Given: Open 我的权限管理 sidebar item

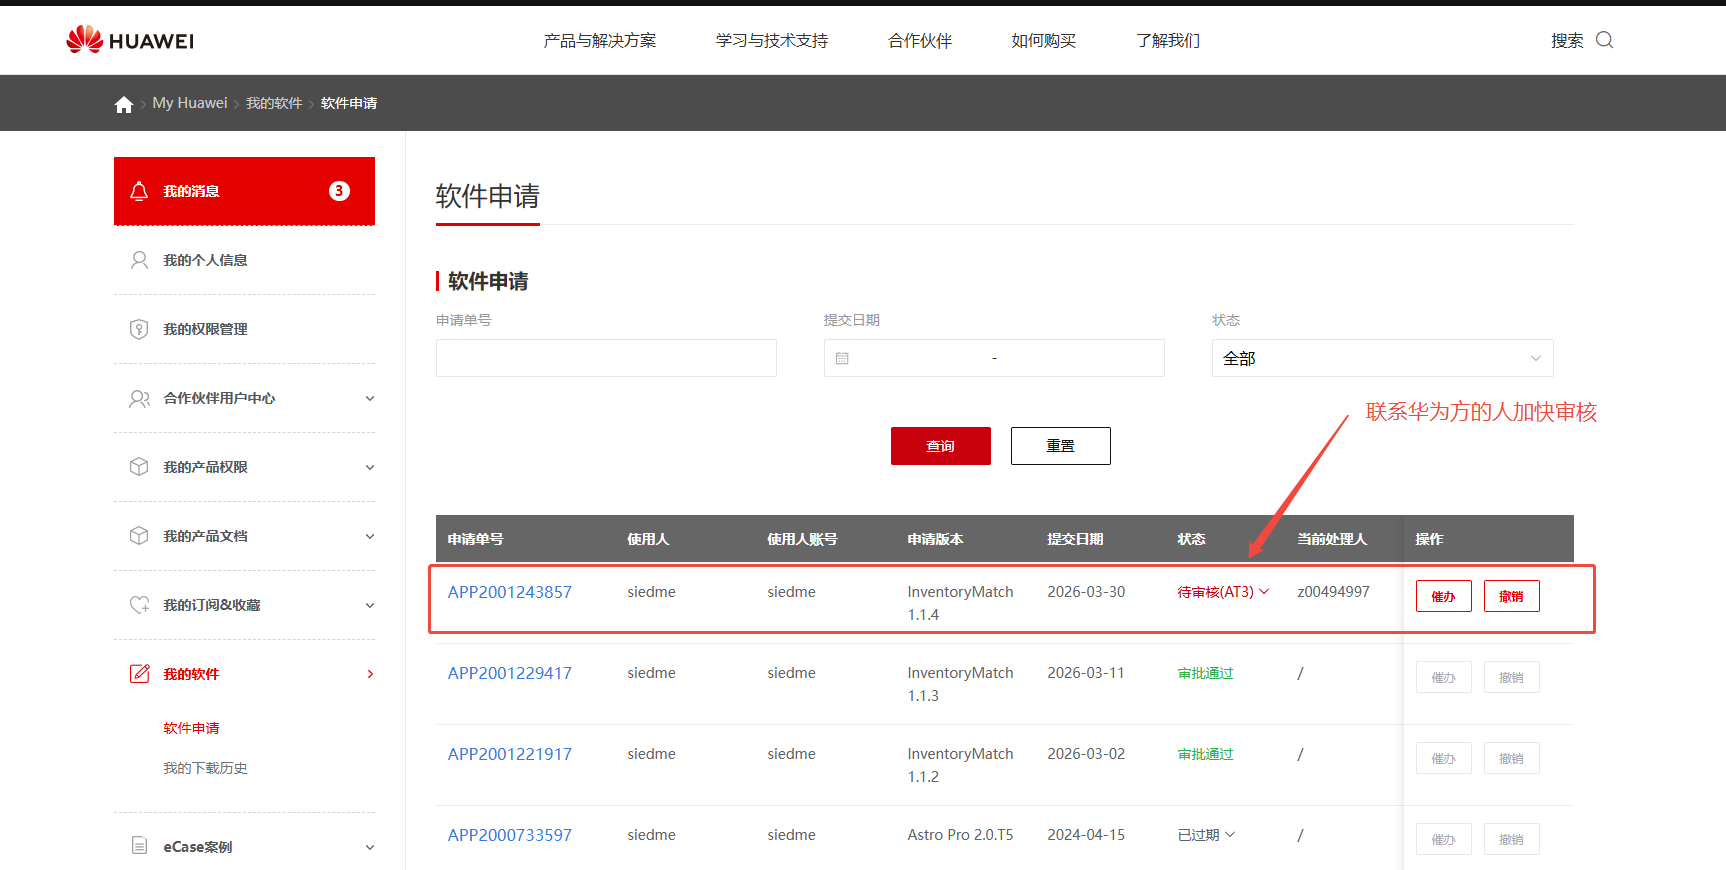Looking at the screenshot, I should [244, 329].
